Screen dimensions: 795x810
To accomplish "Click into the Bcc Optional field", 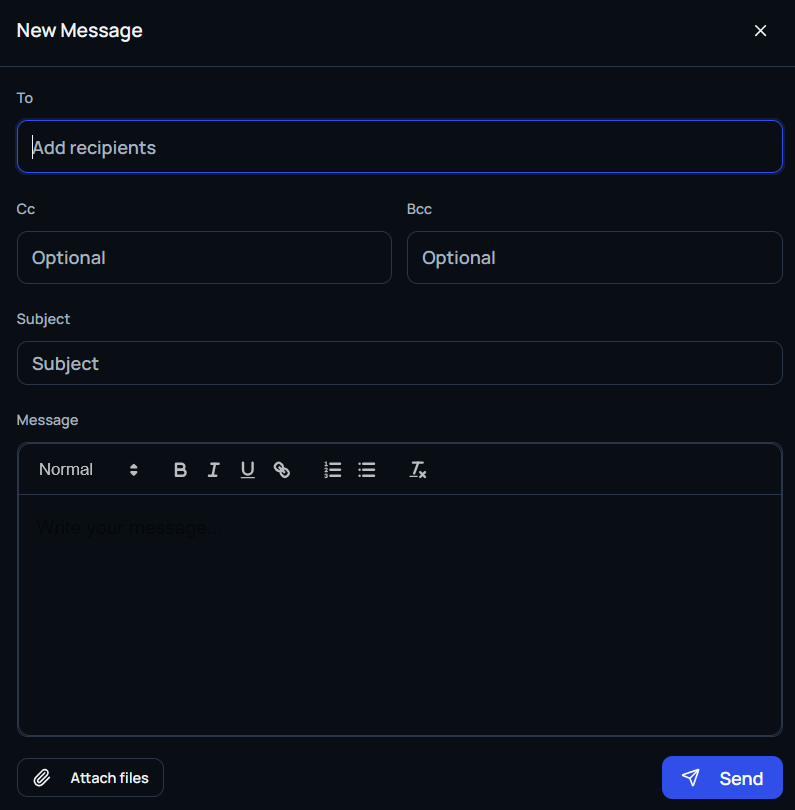I will pos(594,258).
